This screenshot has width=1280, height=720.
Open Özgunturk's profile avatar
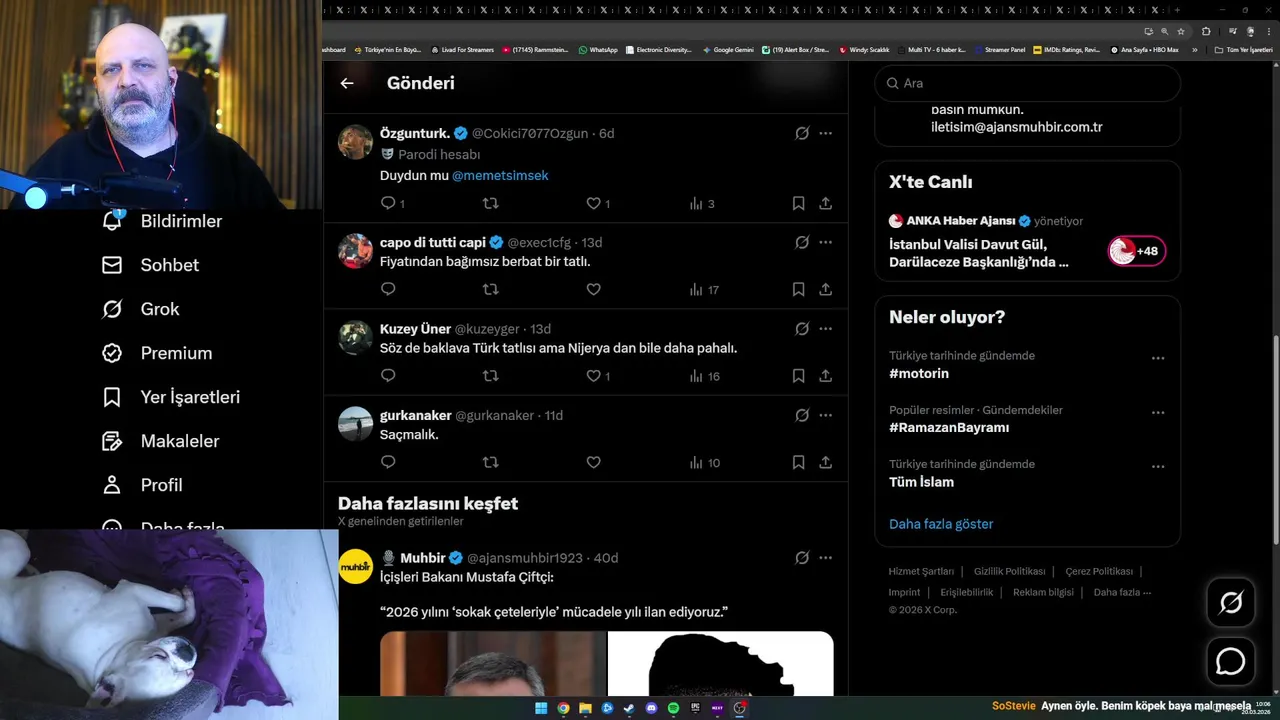point(355,142)
